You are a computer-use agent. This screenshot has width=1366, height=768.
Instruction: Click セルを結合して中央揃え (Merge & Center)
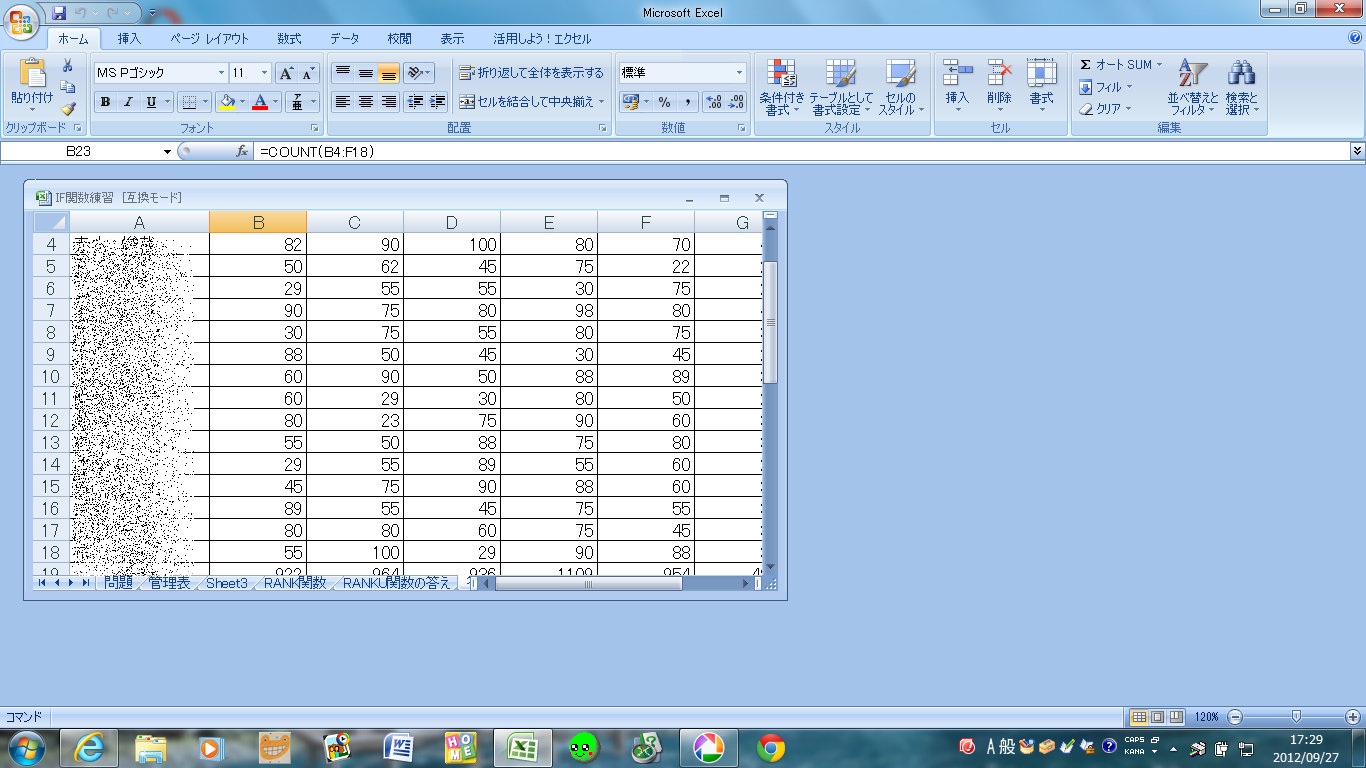(x=531, y=102)
